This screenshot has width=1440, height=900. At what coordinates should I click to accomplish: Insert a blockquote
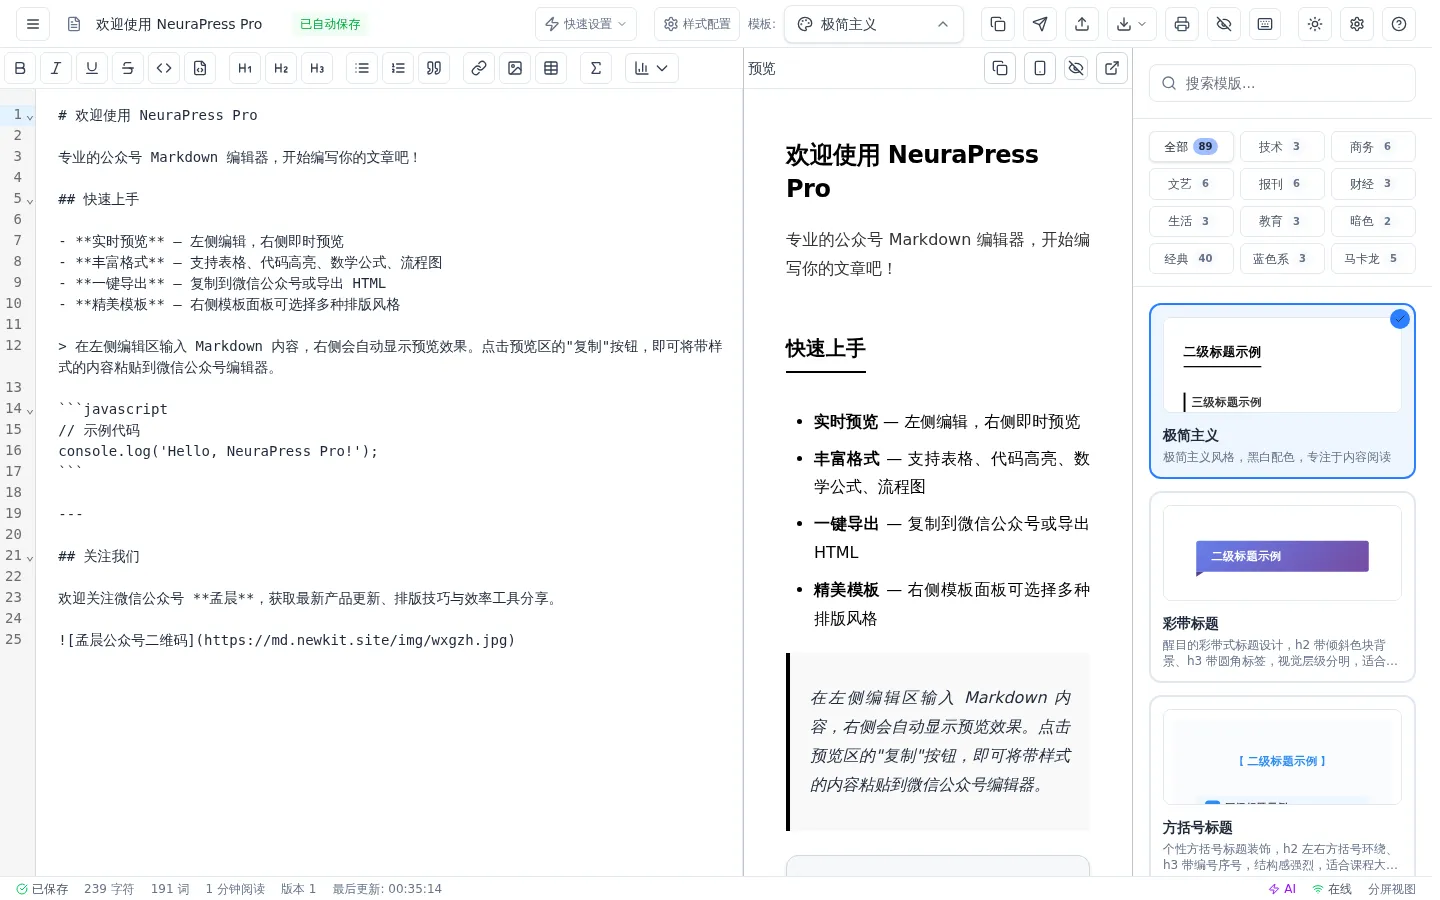434,68
